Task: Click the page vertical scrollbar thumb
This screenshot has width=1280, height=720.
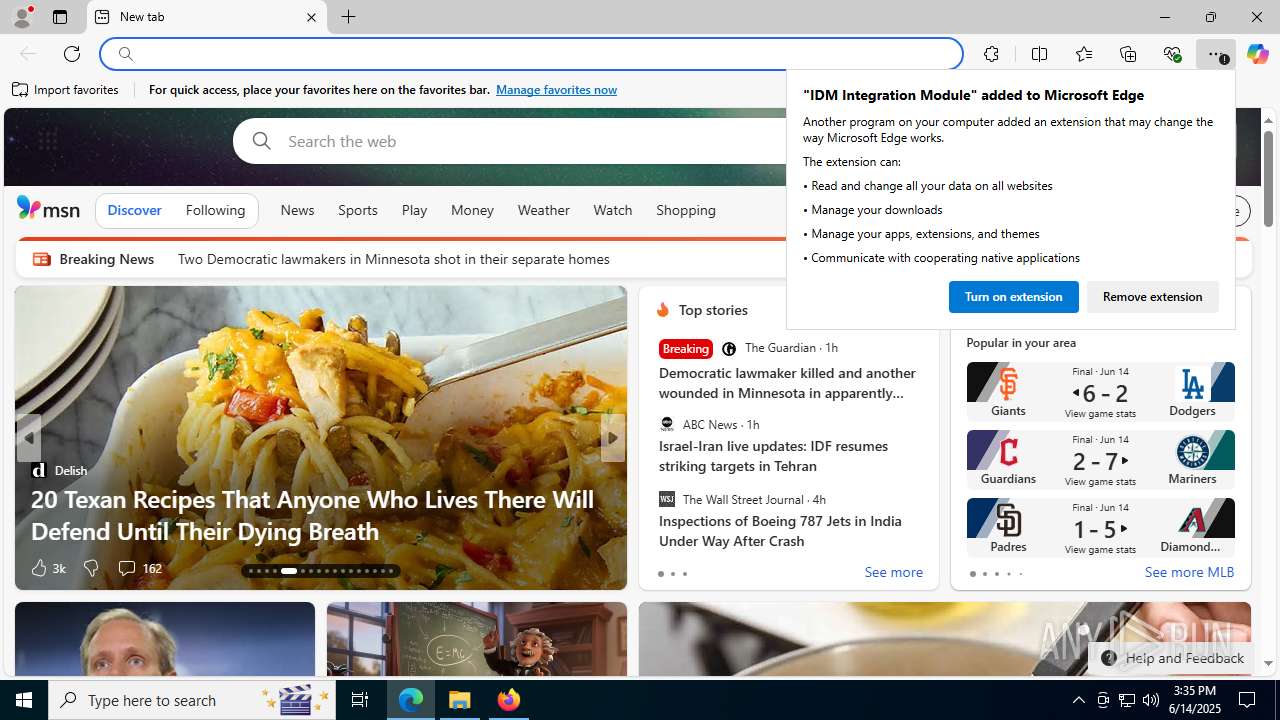Action: 1268,178
